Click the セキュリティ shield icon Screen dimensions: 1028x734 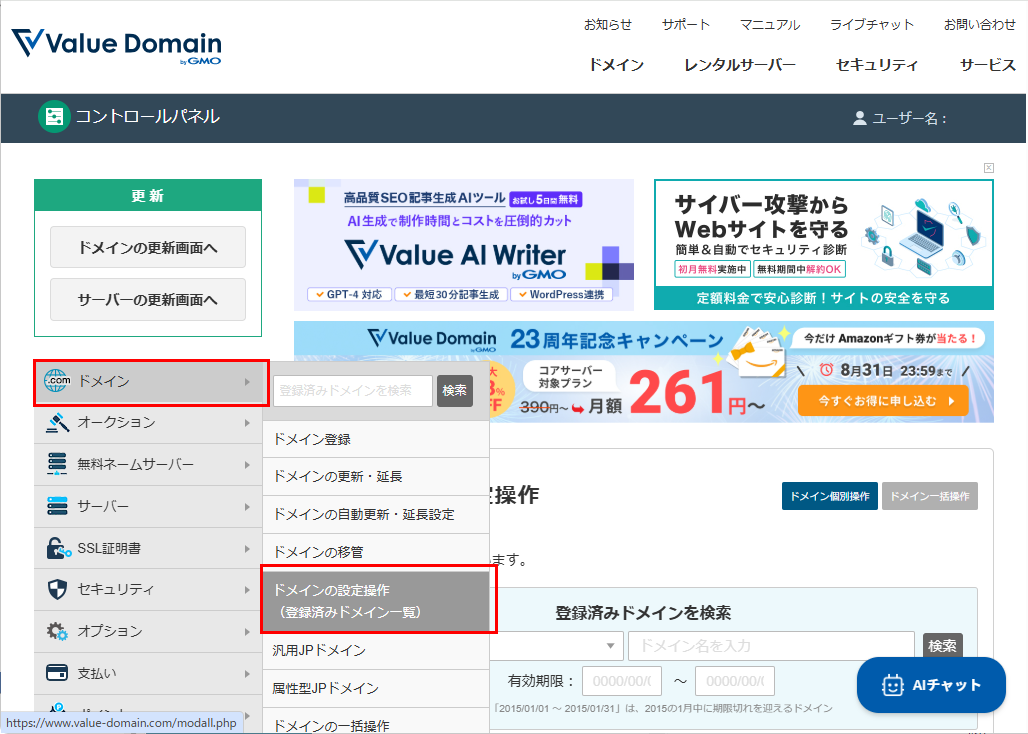point(57,589)
